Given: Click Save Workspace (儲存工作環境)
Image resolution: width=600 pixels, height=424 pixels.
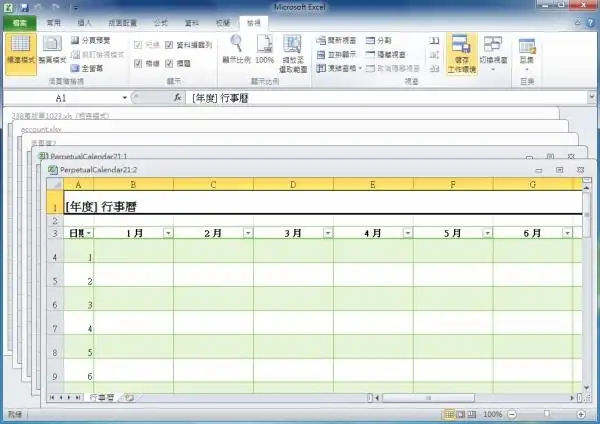Looking at the screenshot, I should pos(462,54).
